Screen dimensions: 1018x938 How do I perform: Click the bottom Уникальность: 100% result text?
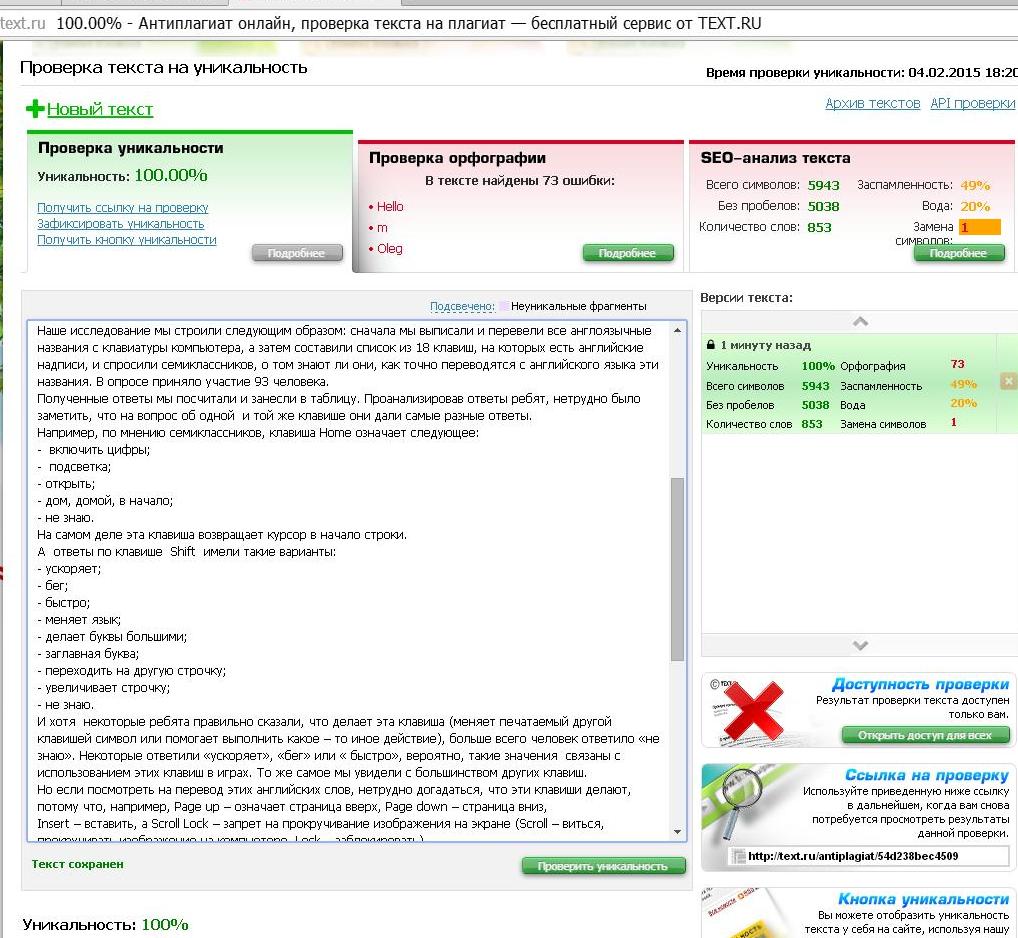click(105, 924)
